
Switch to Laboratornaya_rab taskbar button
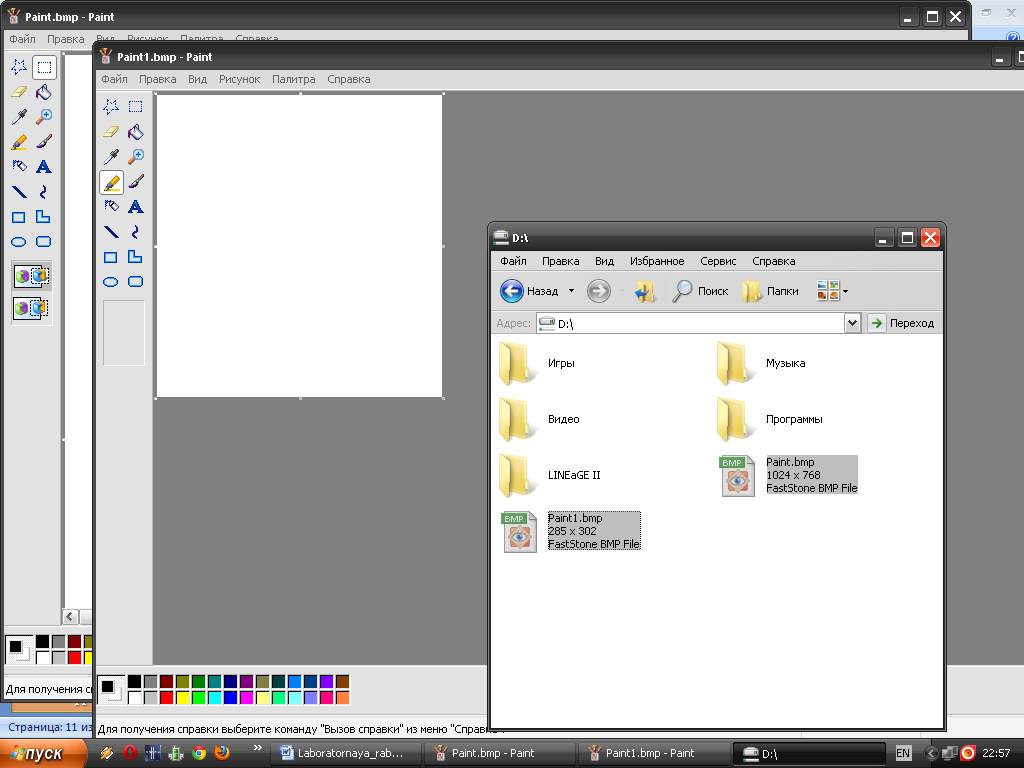(x=346, y=753)
